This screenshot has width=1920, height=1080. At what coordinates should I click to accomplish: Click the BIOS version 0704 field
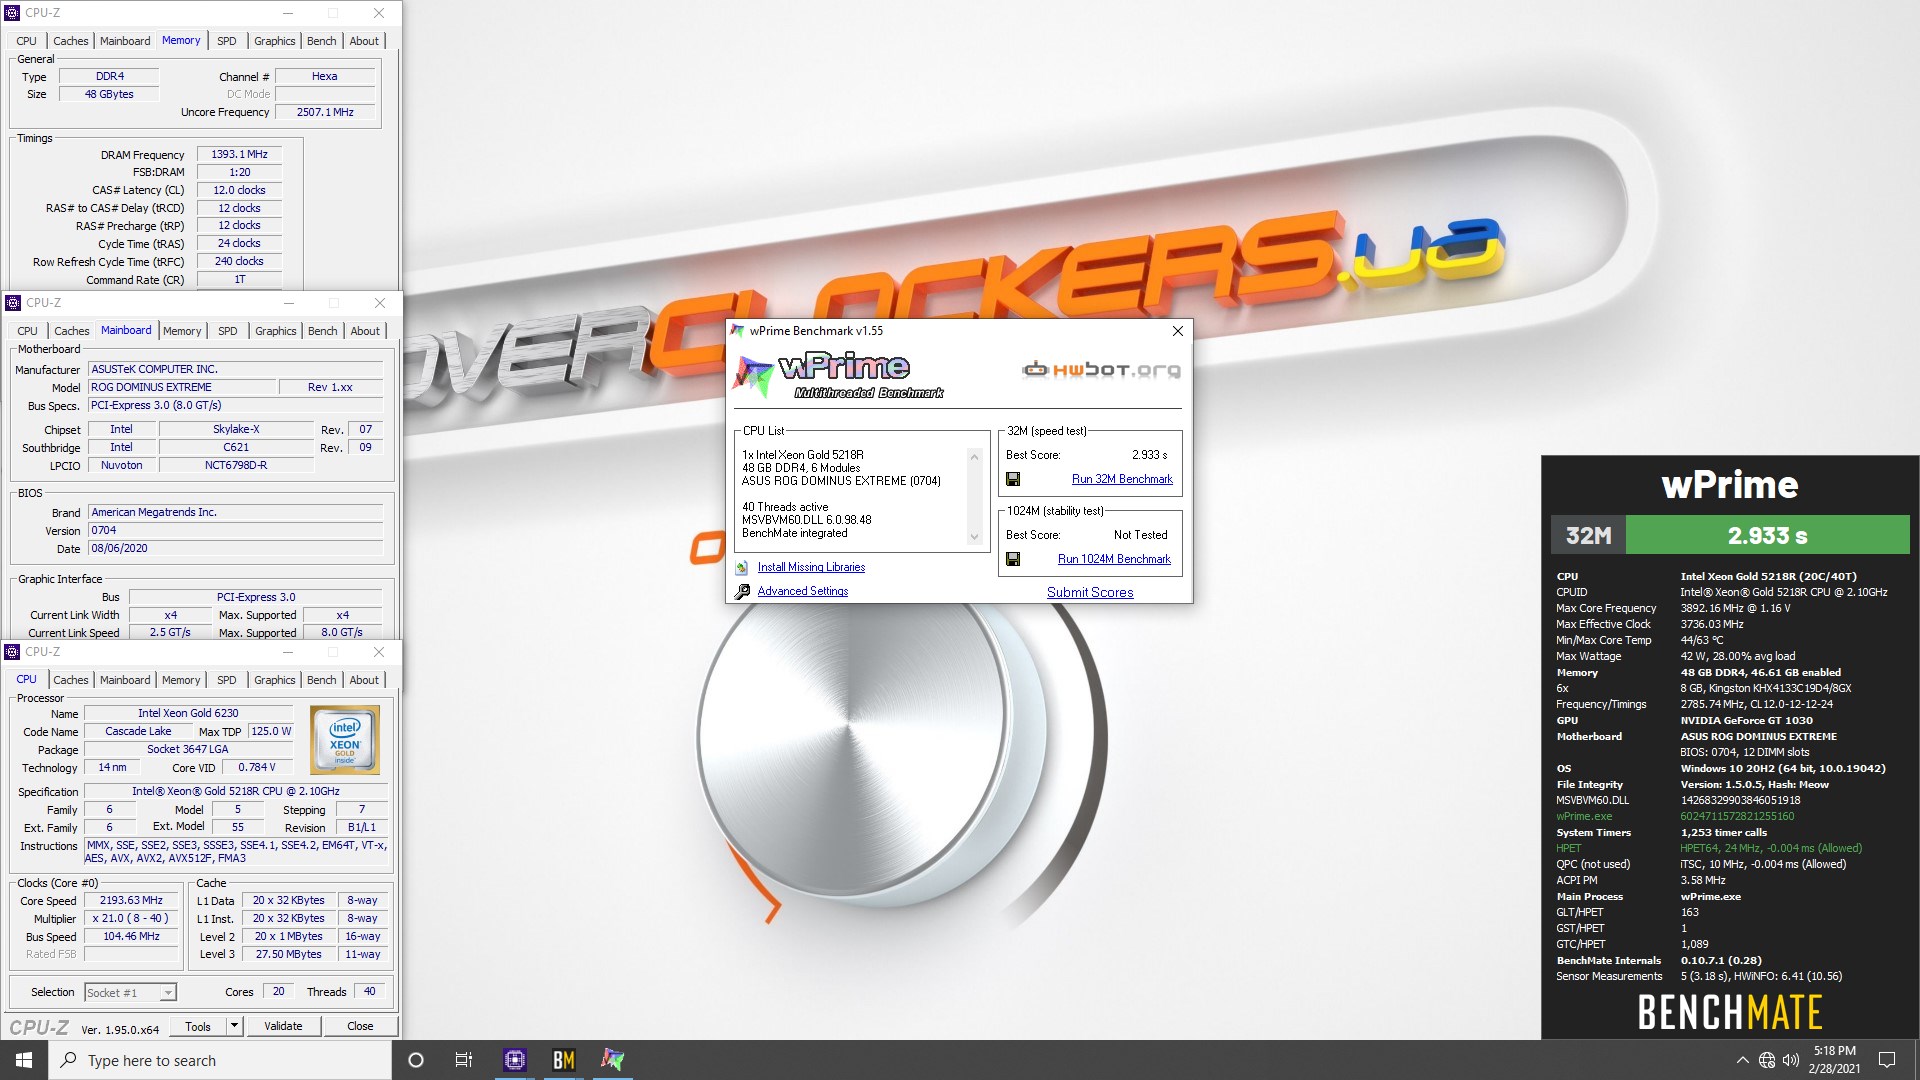coord(235,530)
